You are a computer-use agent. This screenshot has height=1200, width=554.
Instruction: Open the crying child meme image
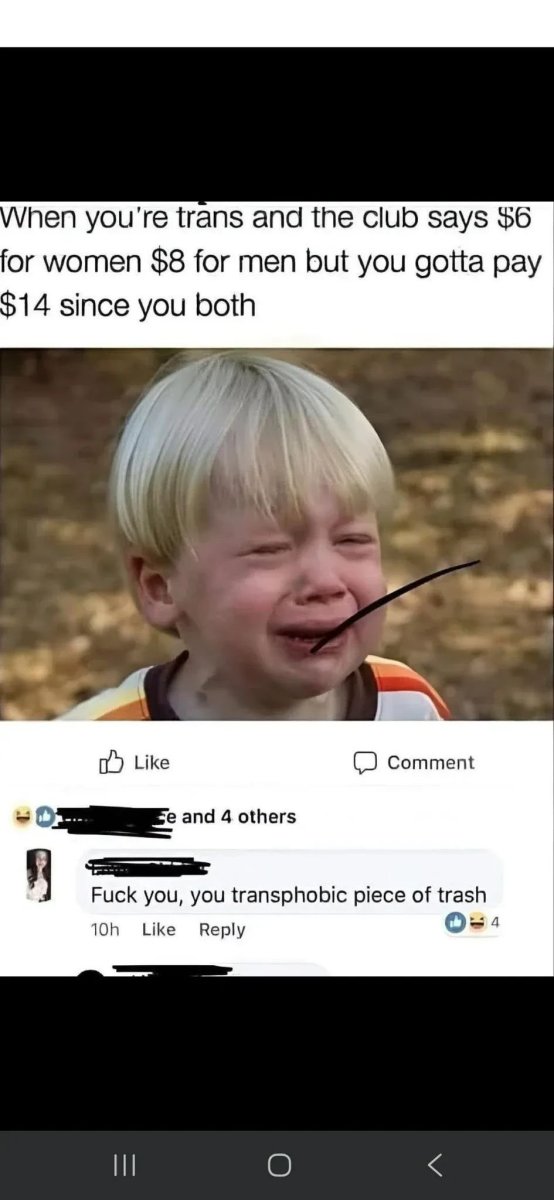(277, 533)
